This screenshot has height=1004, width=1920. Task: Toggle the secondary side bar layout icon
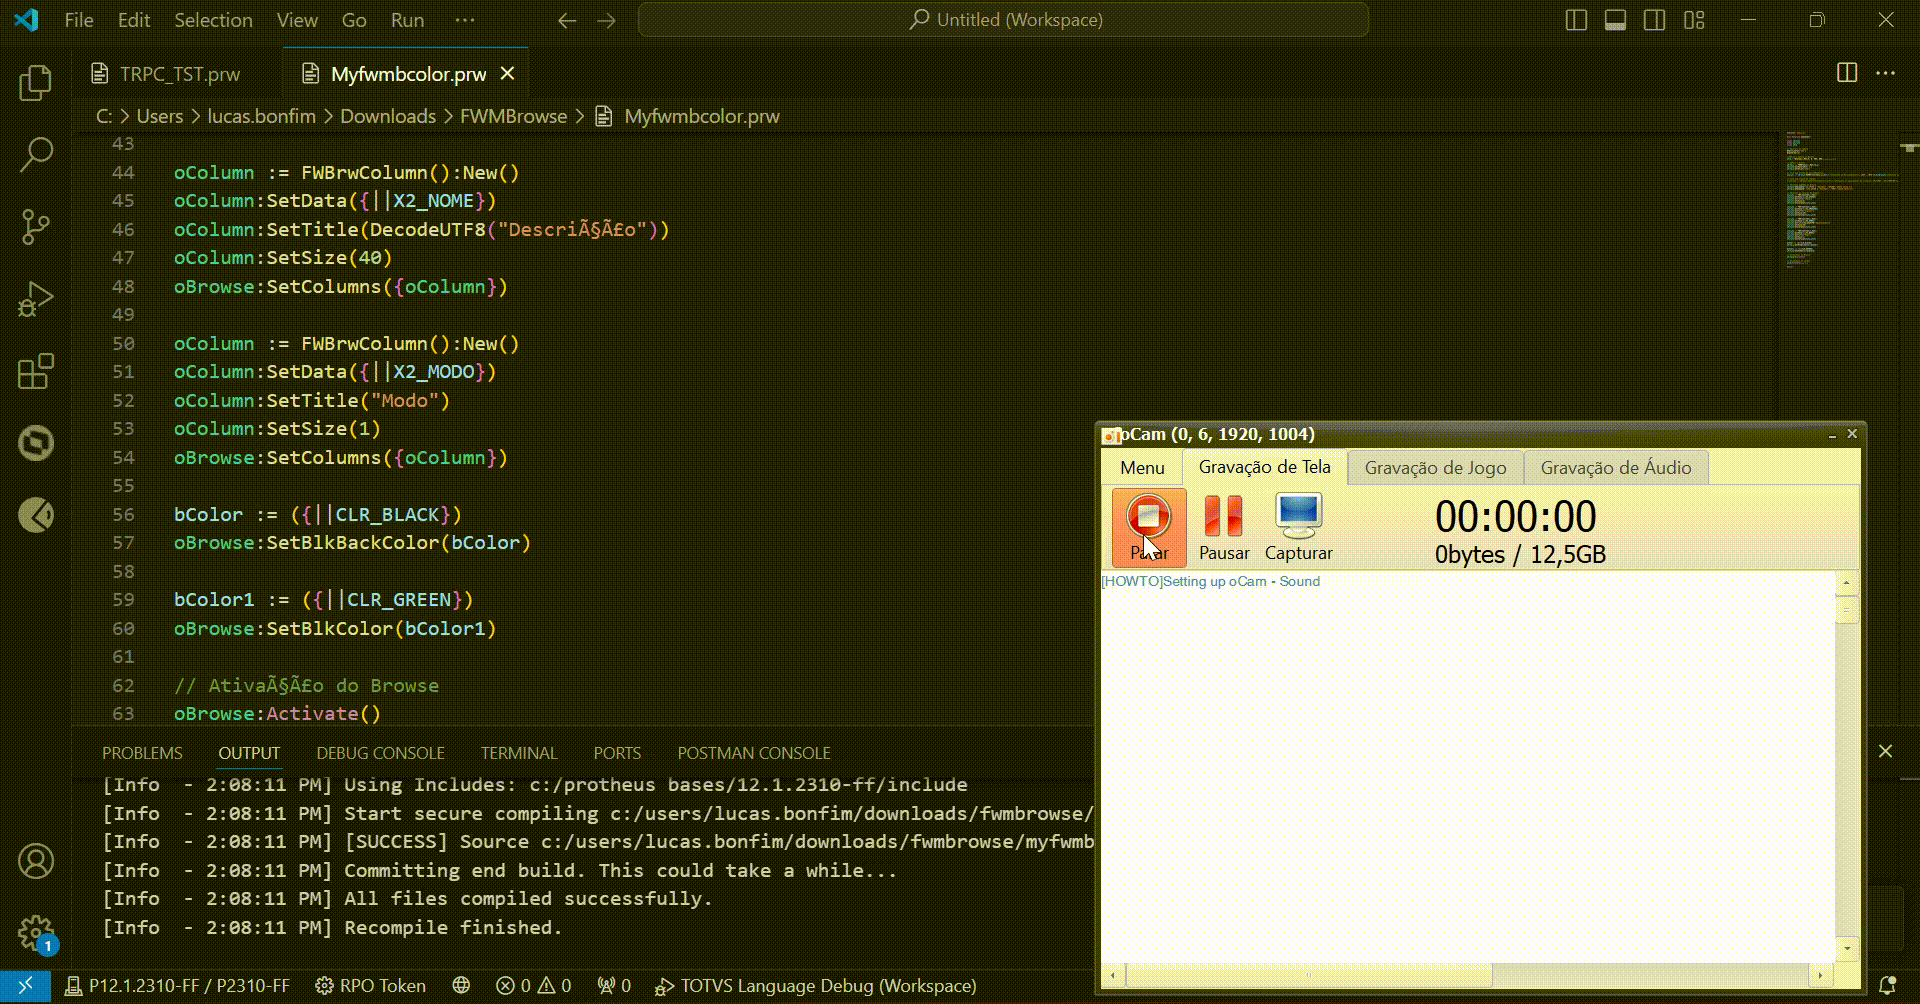[1654, 20]
